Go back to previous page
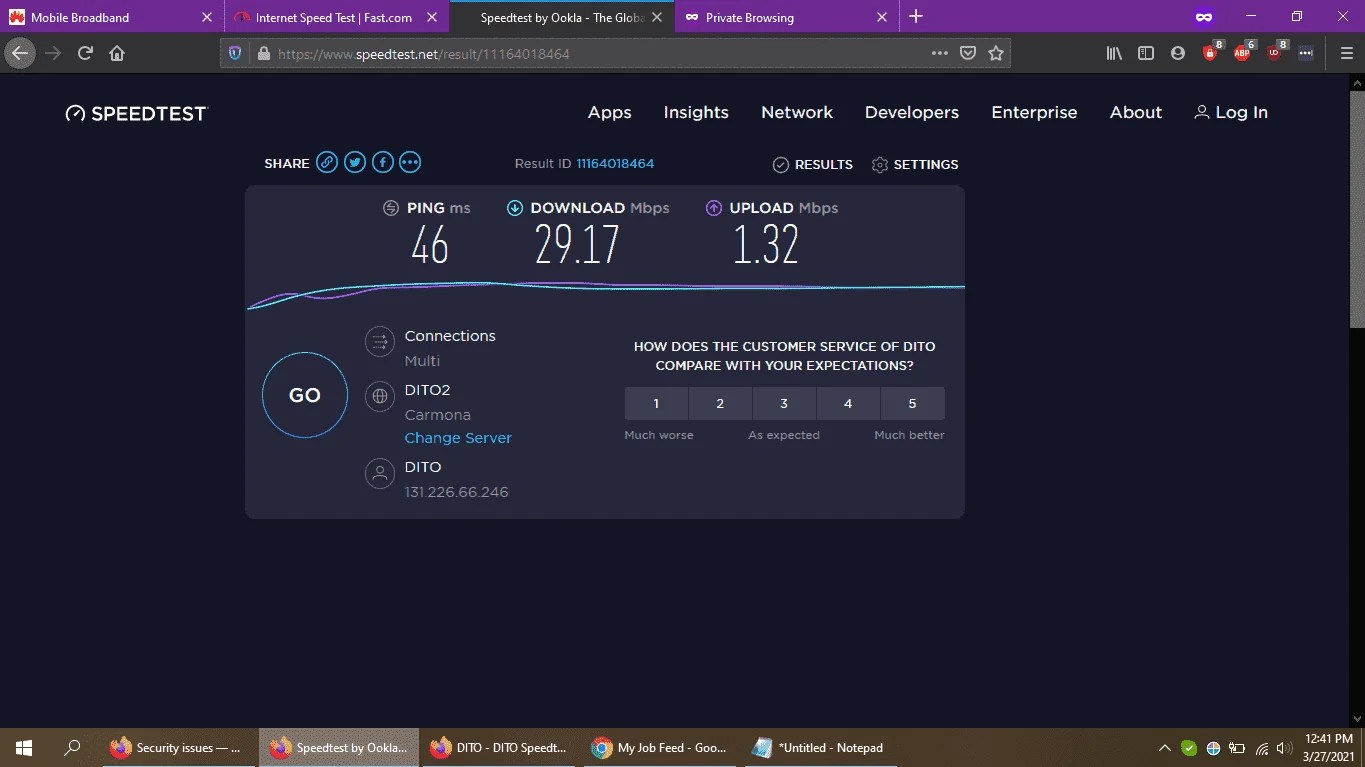Image resolution: width=1365 pixels, height=767 pixels. [x=20, y=53]
